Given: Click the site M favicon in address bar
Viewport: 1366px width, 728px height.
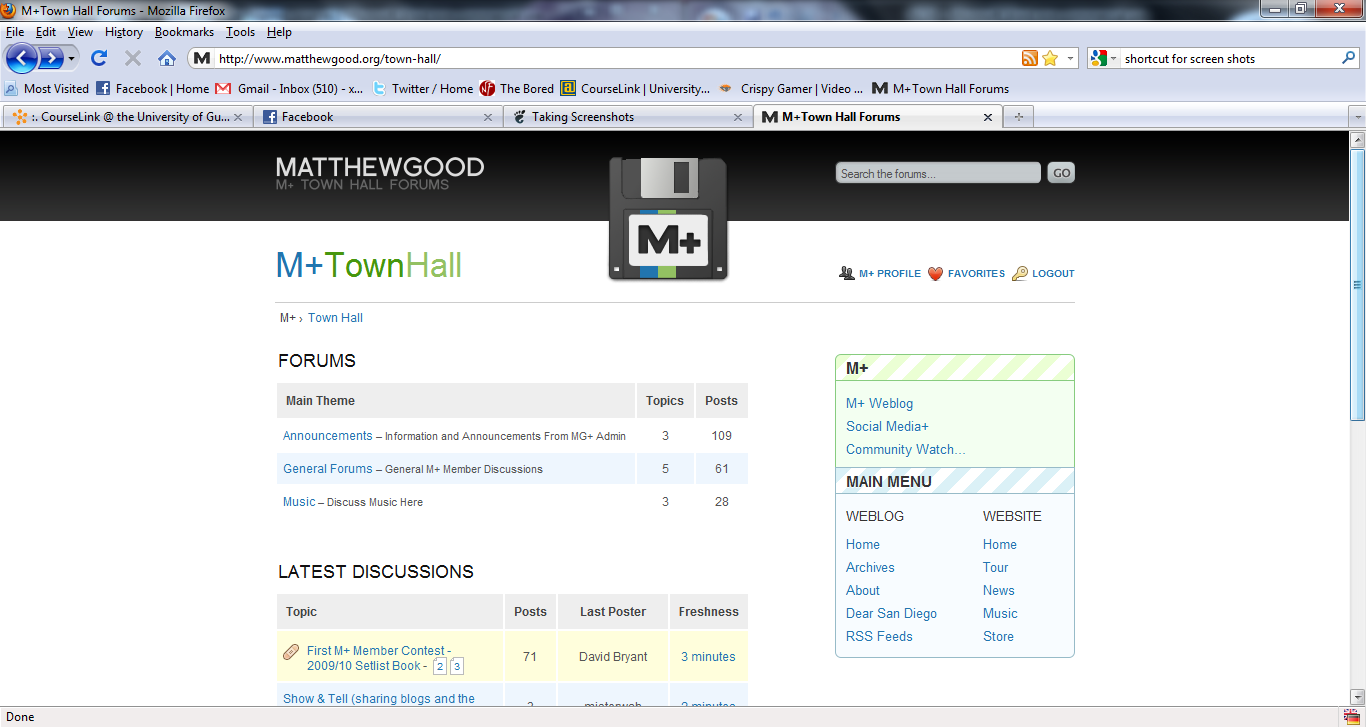Looking at the screenshot, I should [202, 58].
